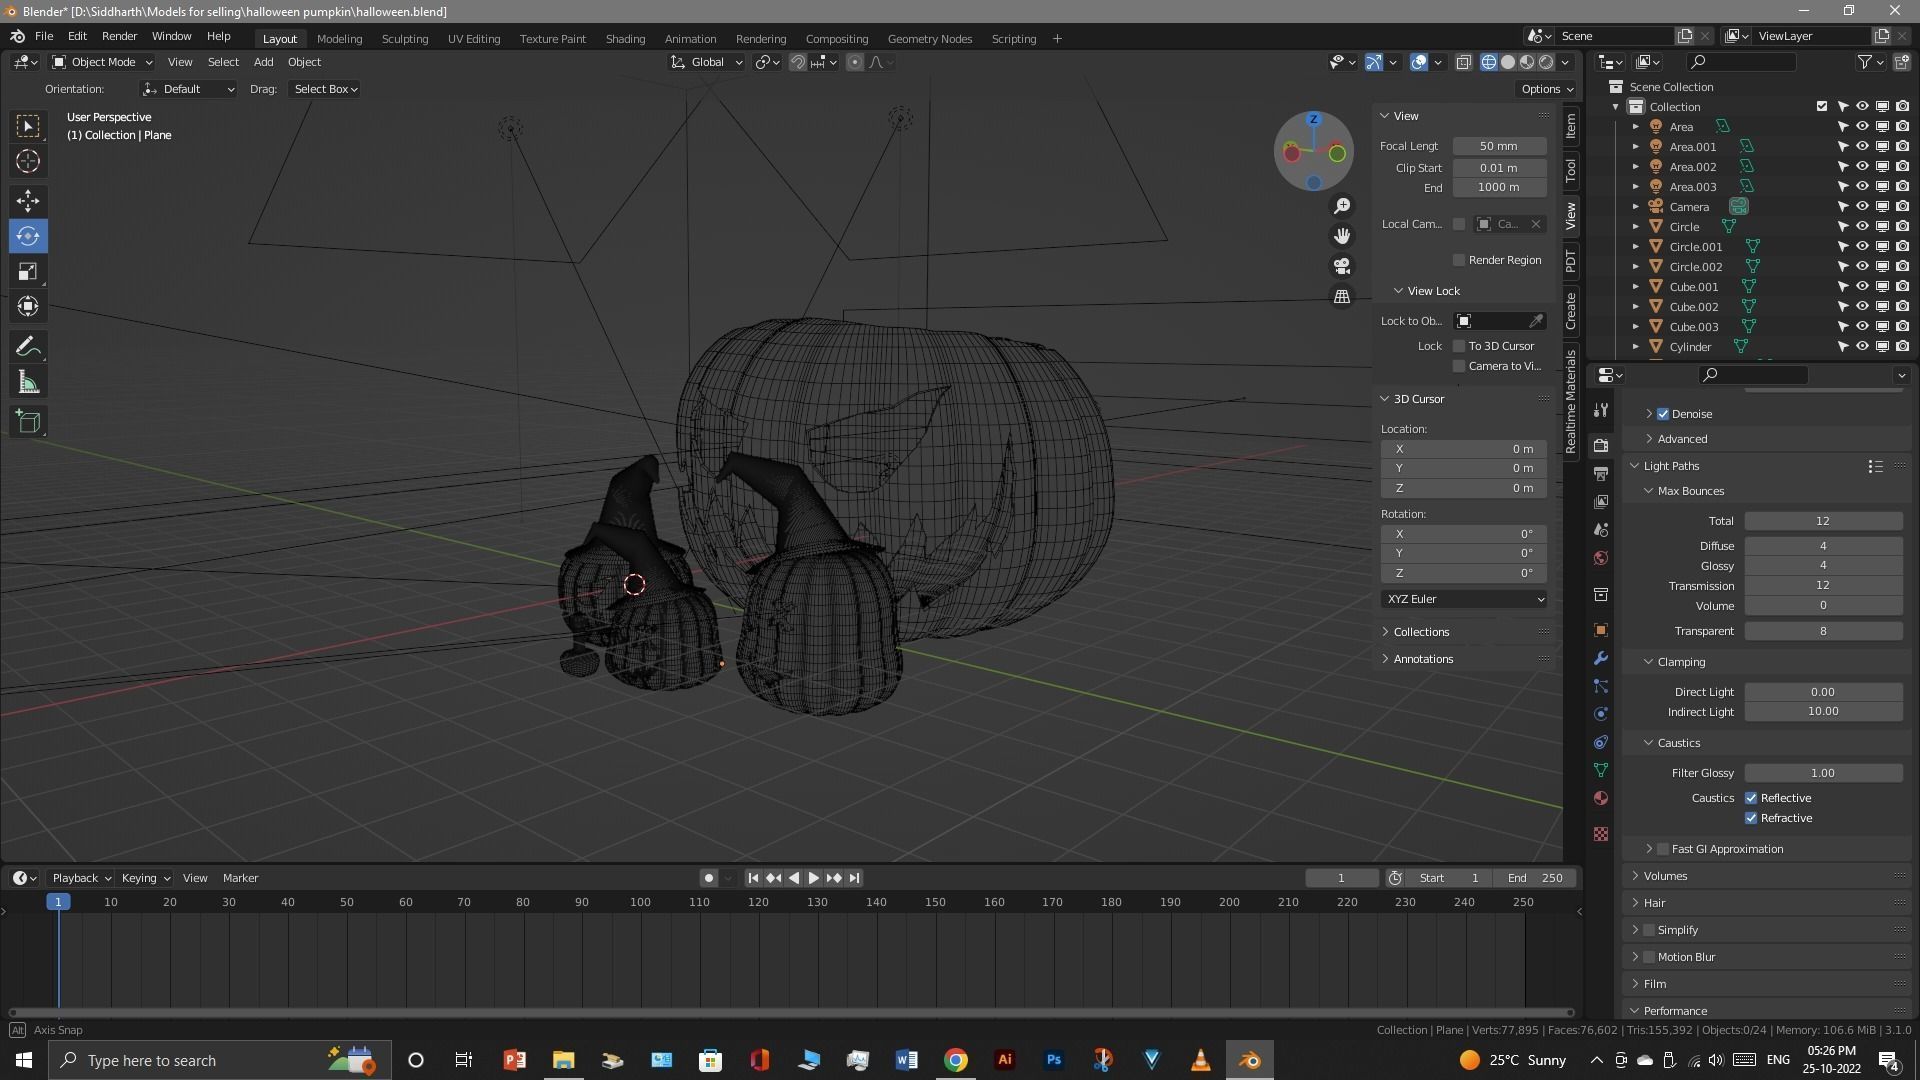Open Output properties tab
The width and height of the screenshot is (1920, 1080).
[x=1601, y=473]
